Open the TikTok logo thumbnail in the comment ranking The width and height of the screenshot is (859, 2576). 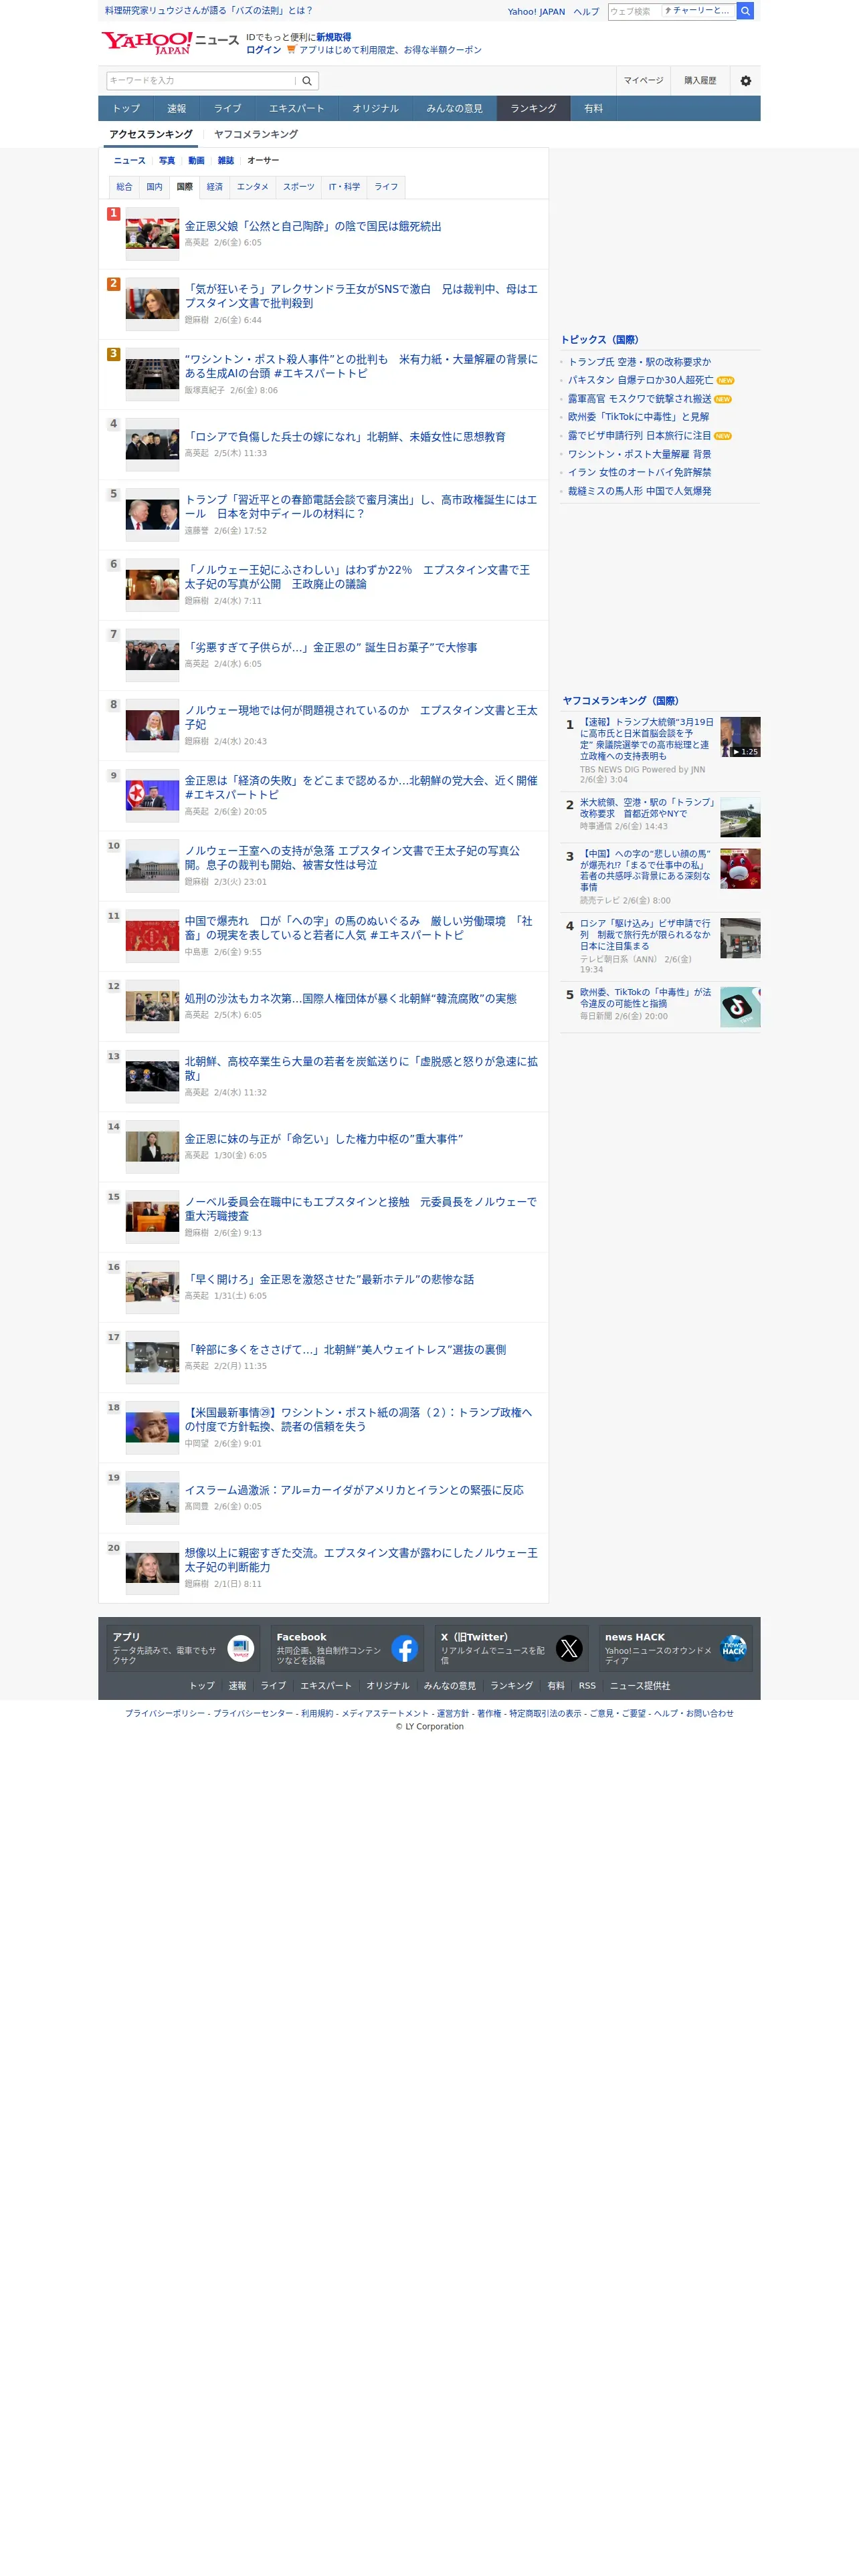pyautogui.click(x=740, y=1007)
